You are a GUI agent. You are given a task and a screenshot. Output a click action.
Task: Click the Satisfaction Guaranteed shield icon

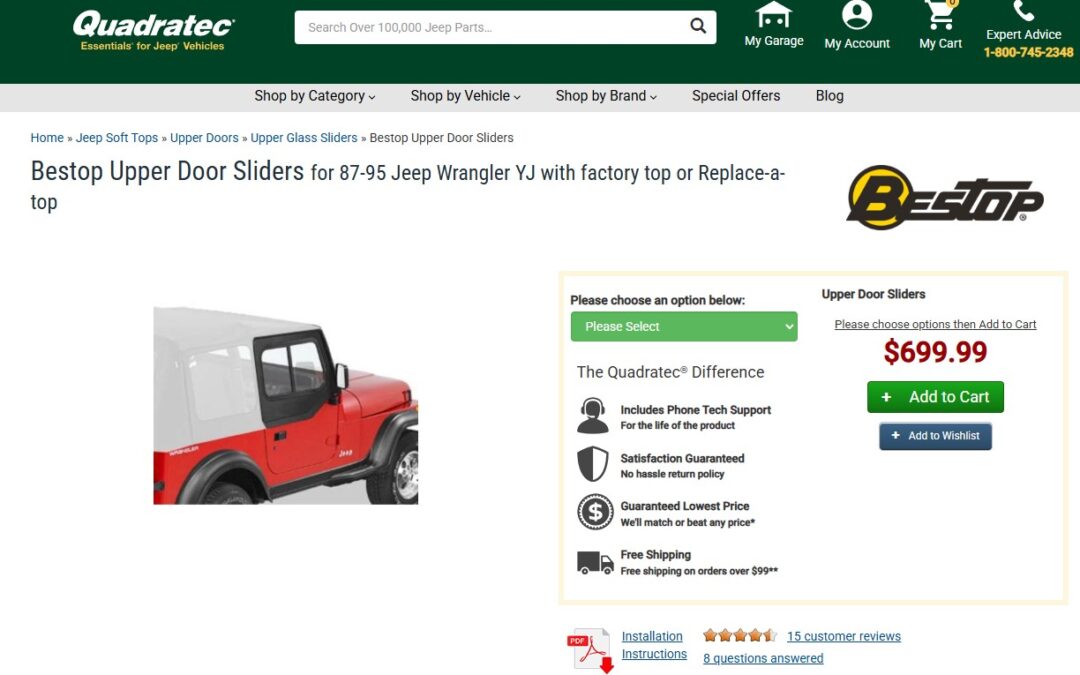[x=593, y=464]
